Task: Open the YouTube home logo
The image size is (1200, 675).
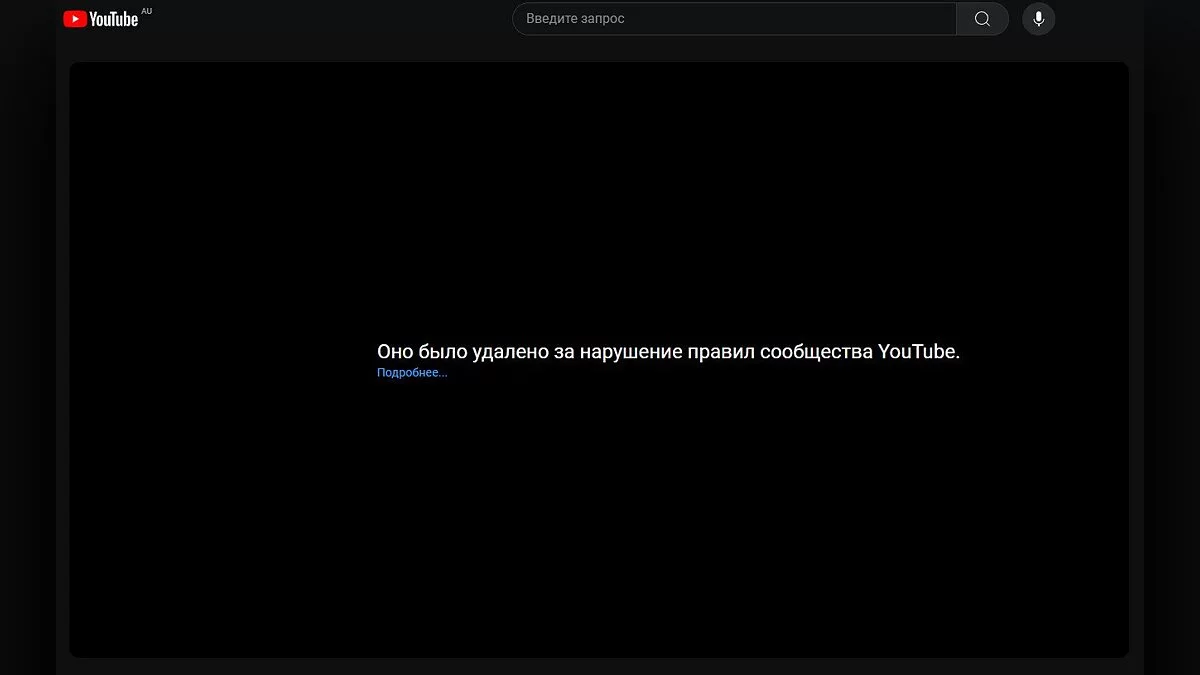Action: 100,18
